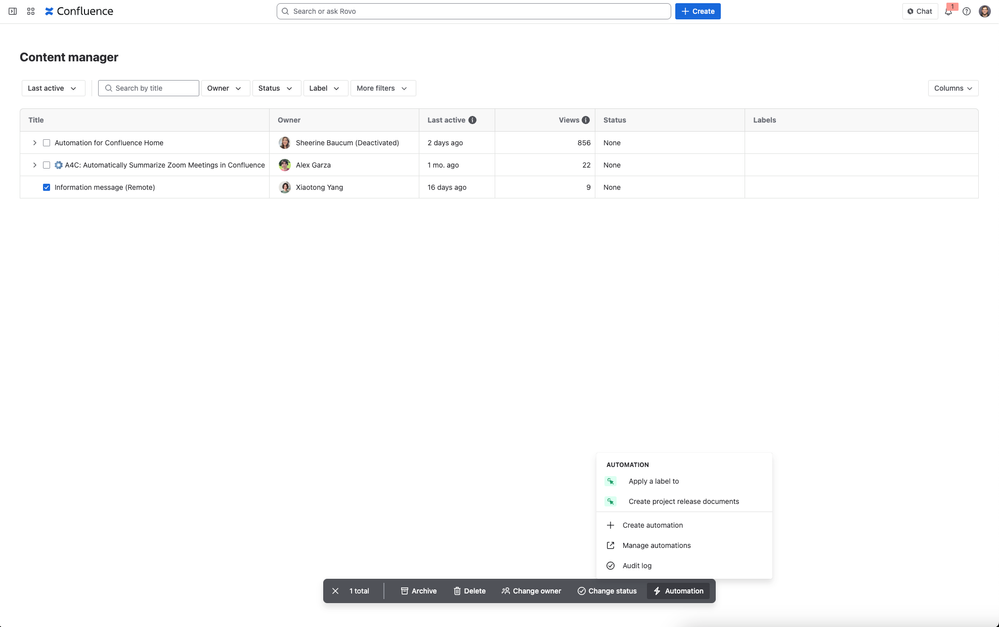
Task: Click the search magnifier in top bar
Action: click(x=285, y=11)
